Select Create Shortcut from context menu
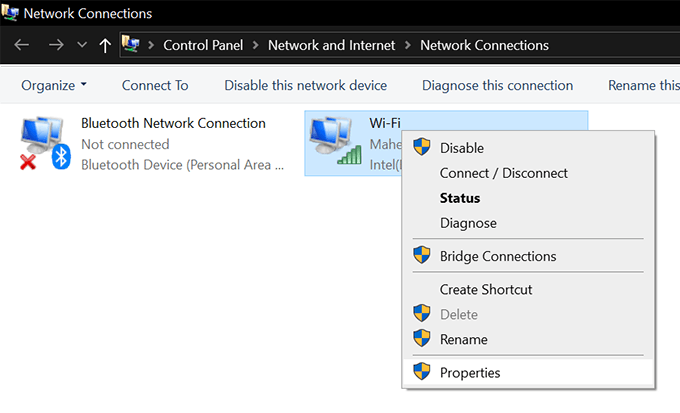This screenshot has height=413, width=680. click(486, 289)
